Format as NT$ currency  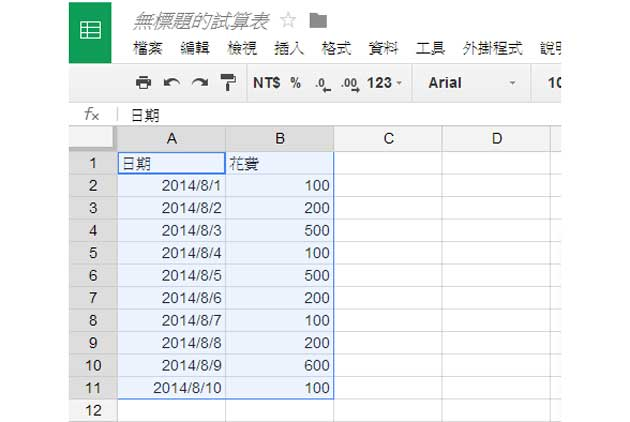point(267,83)
